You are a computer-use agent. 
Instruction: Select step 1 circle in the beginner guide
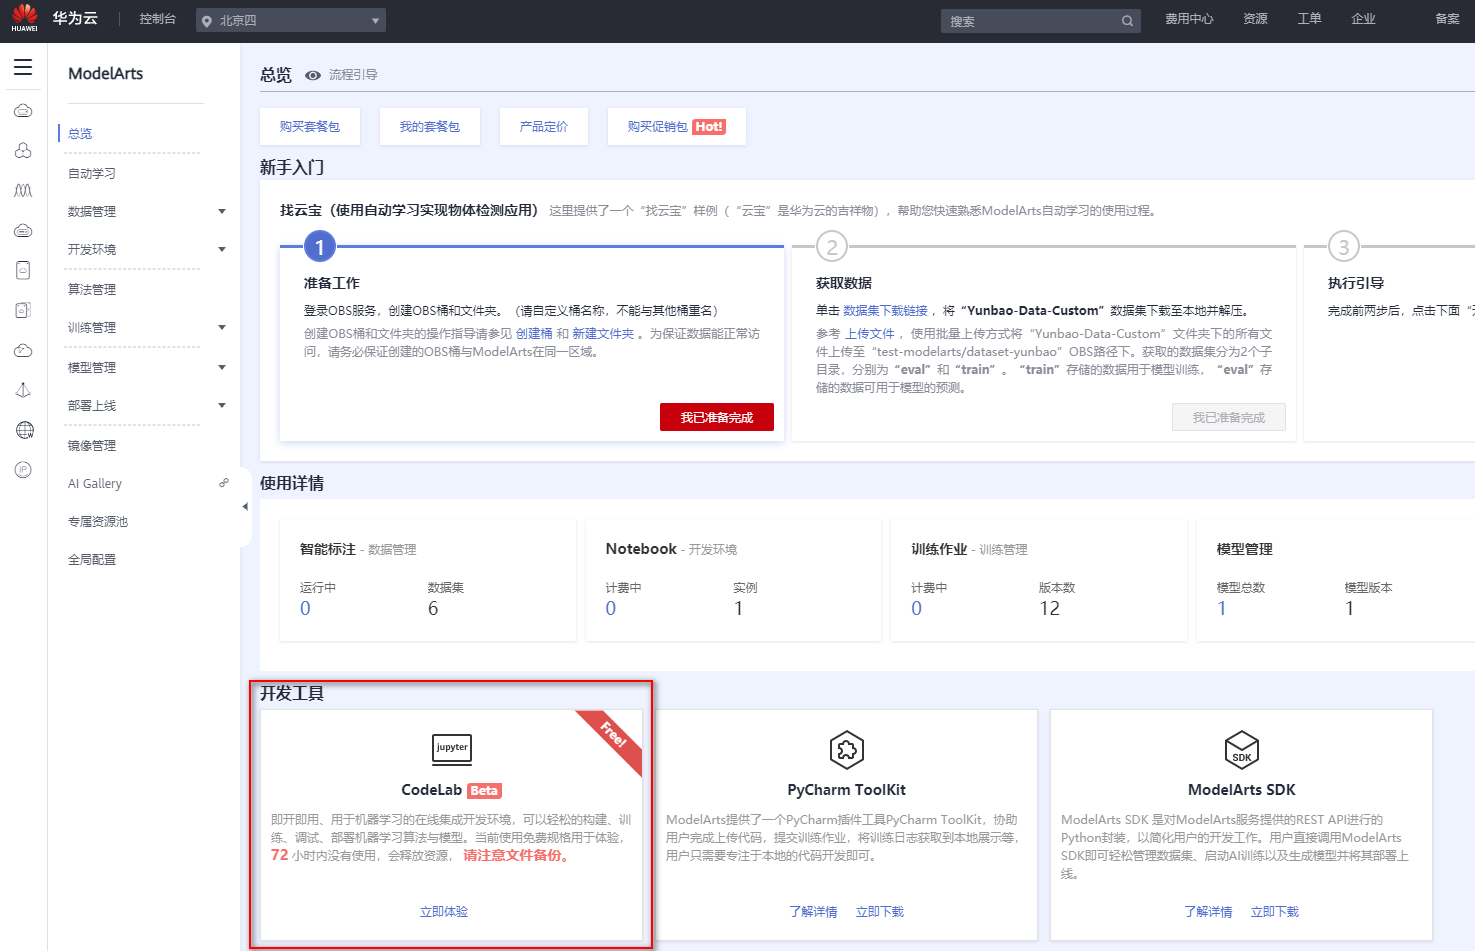point(320,247)
